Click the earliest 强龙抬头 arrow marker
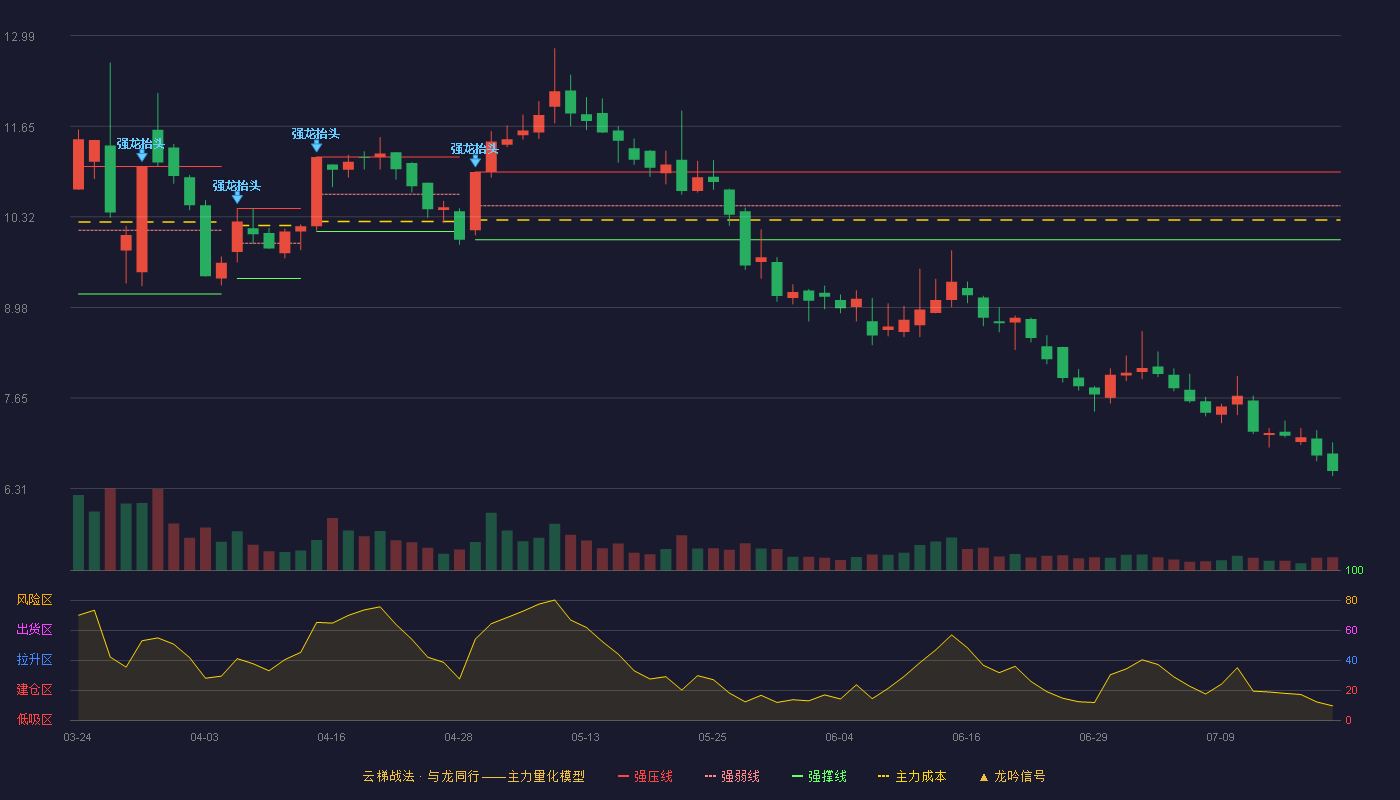1400x800 pixels. 142,156
